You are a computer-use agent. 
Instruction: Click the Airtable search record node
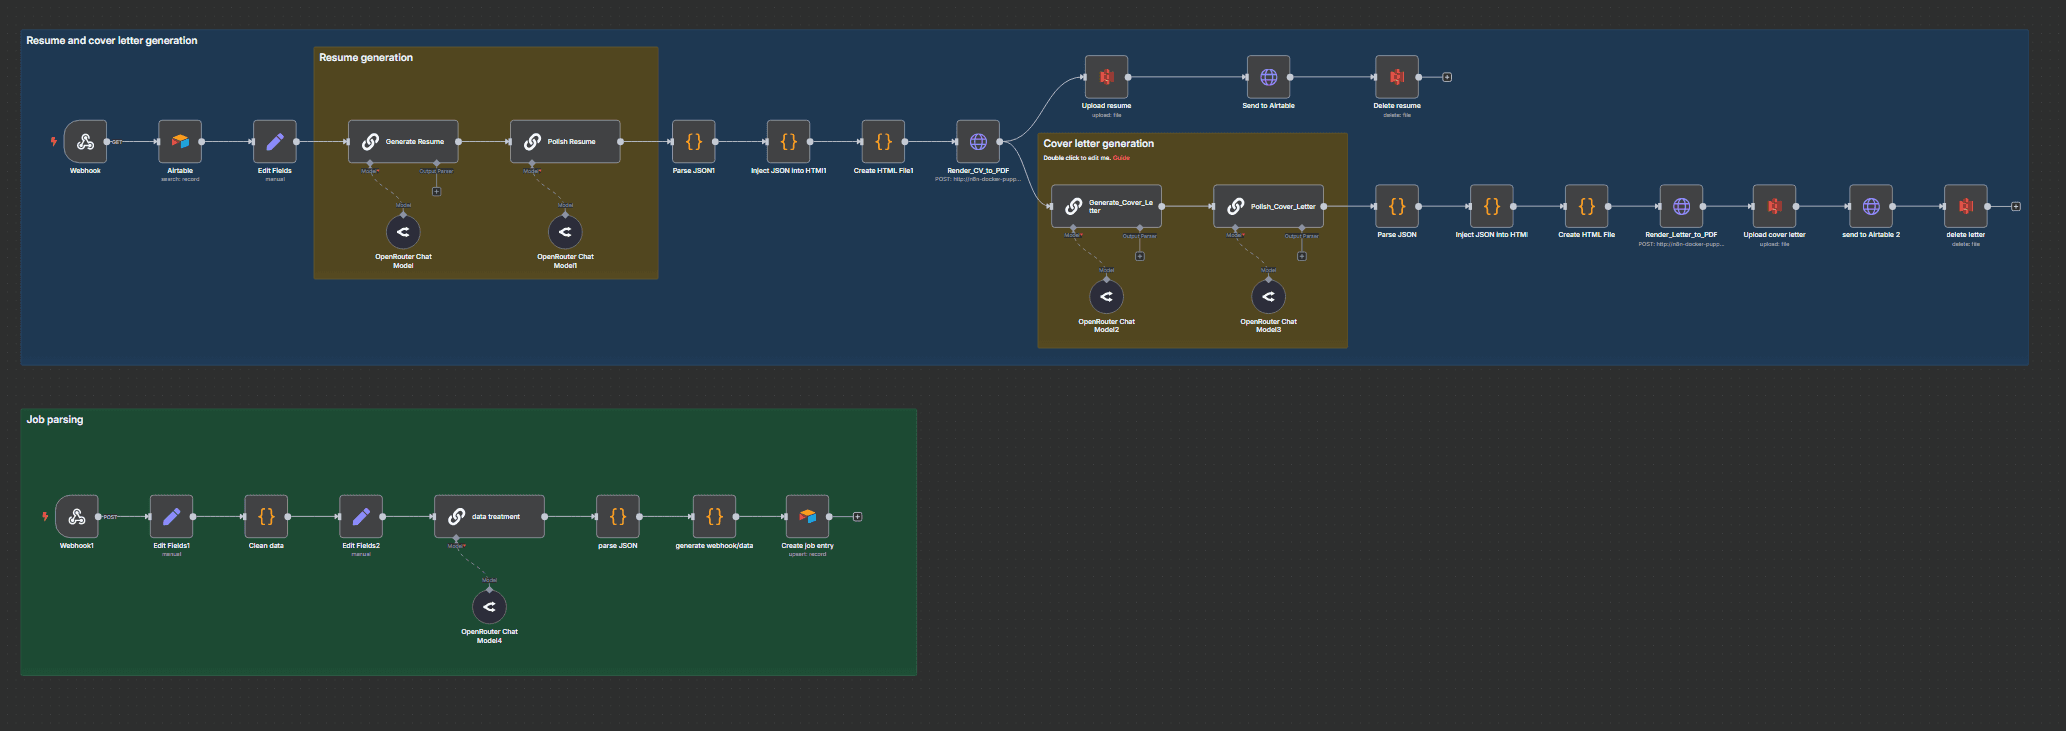180,142
